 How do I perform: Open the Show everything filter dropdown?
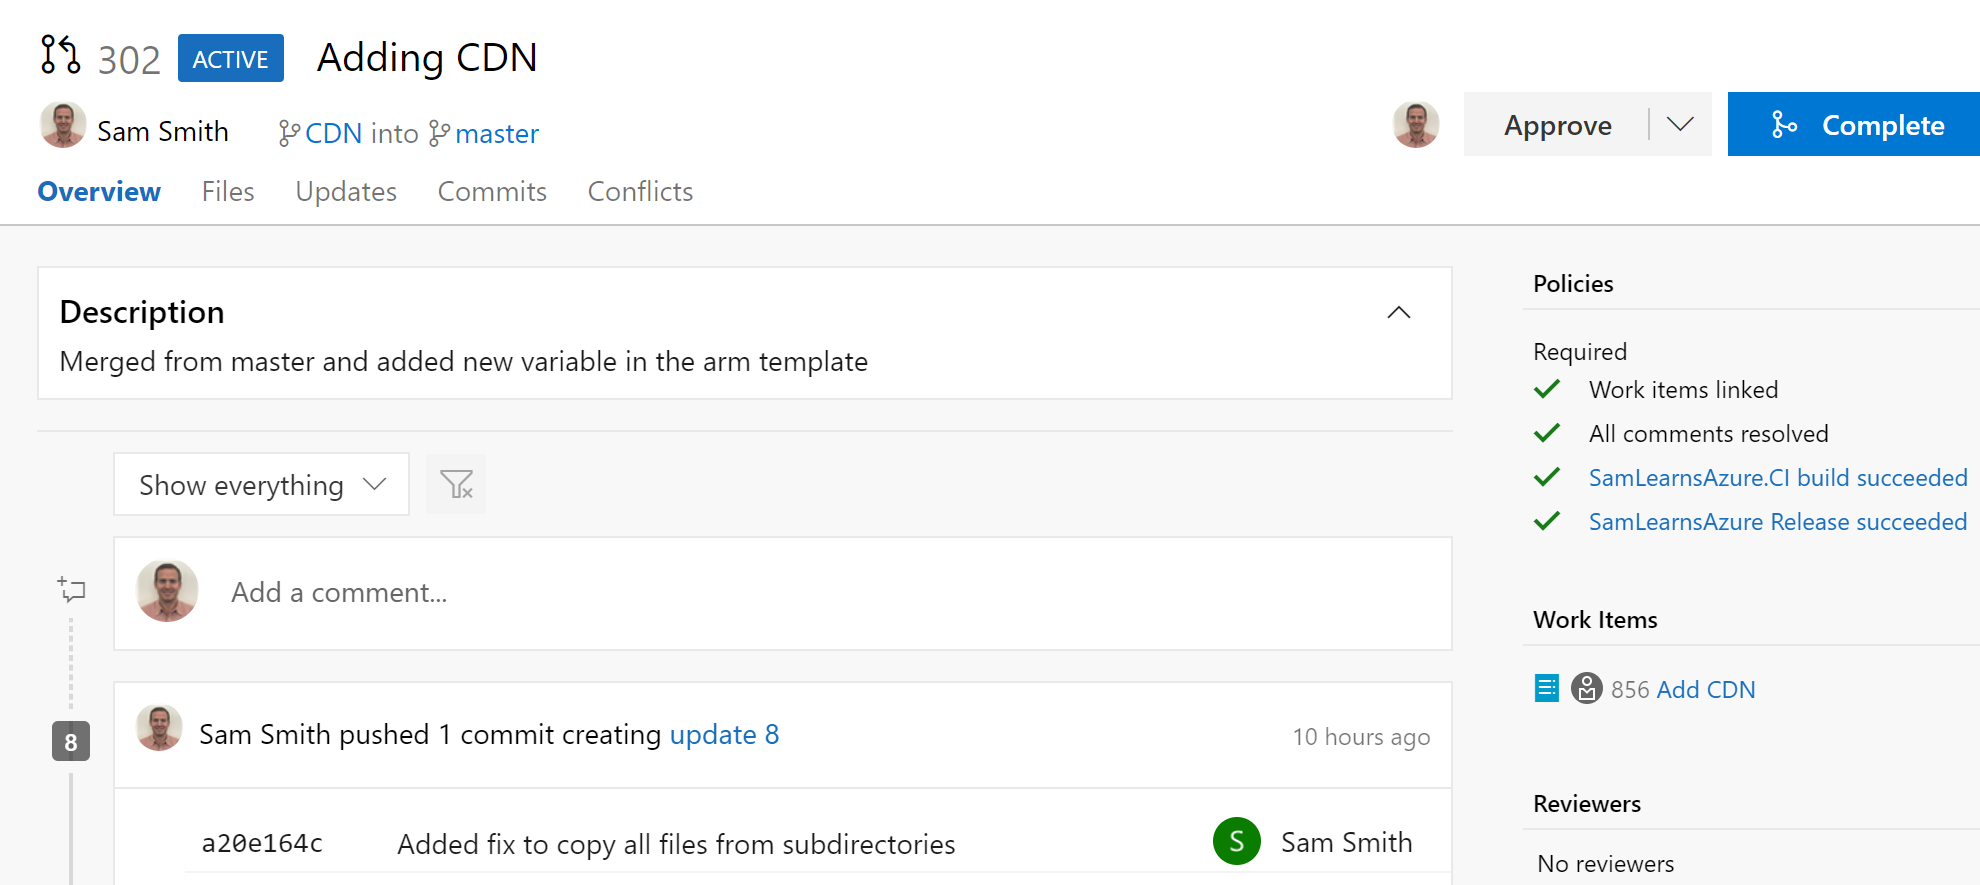[x=261, y=485]
